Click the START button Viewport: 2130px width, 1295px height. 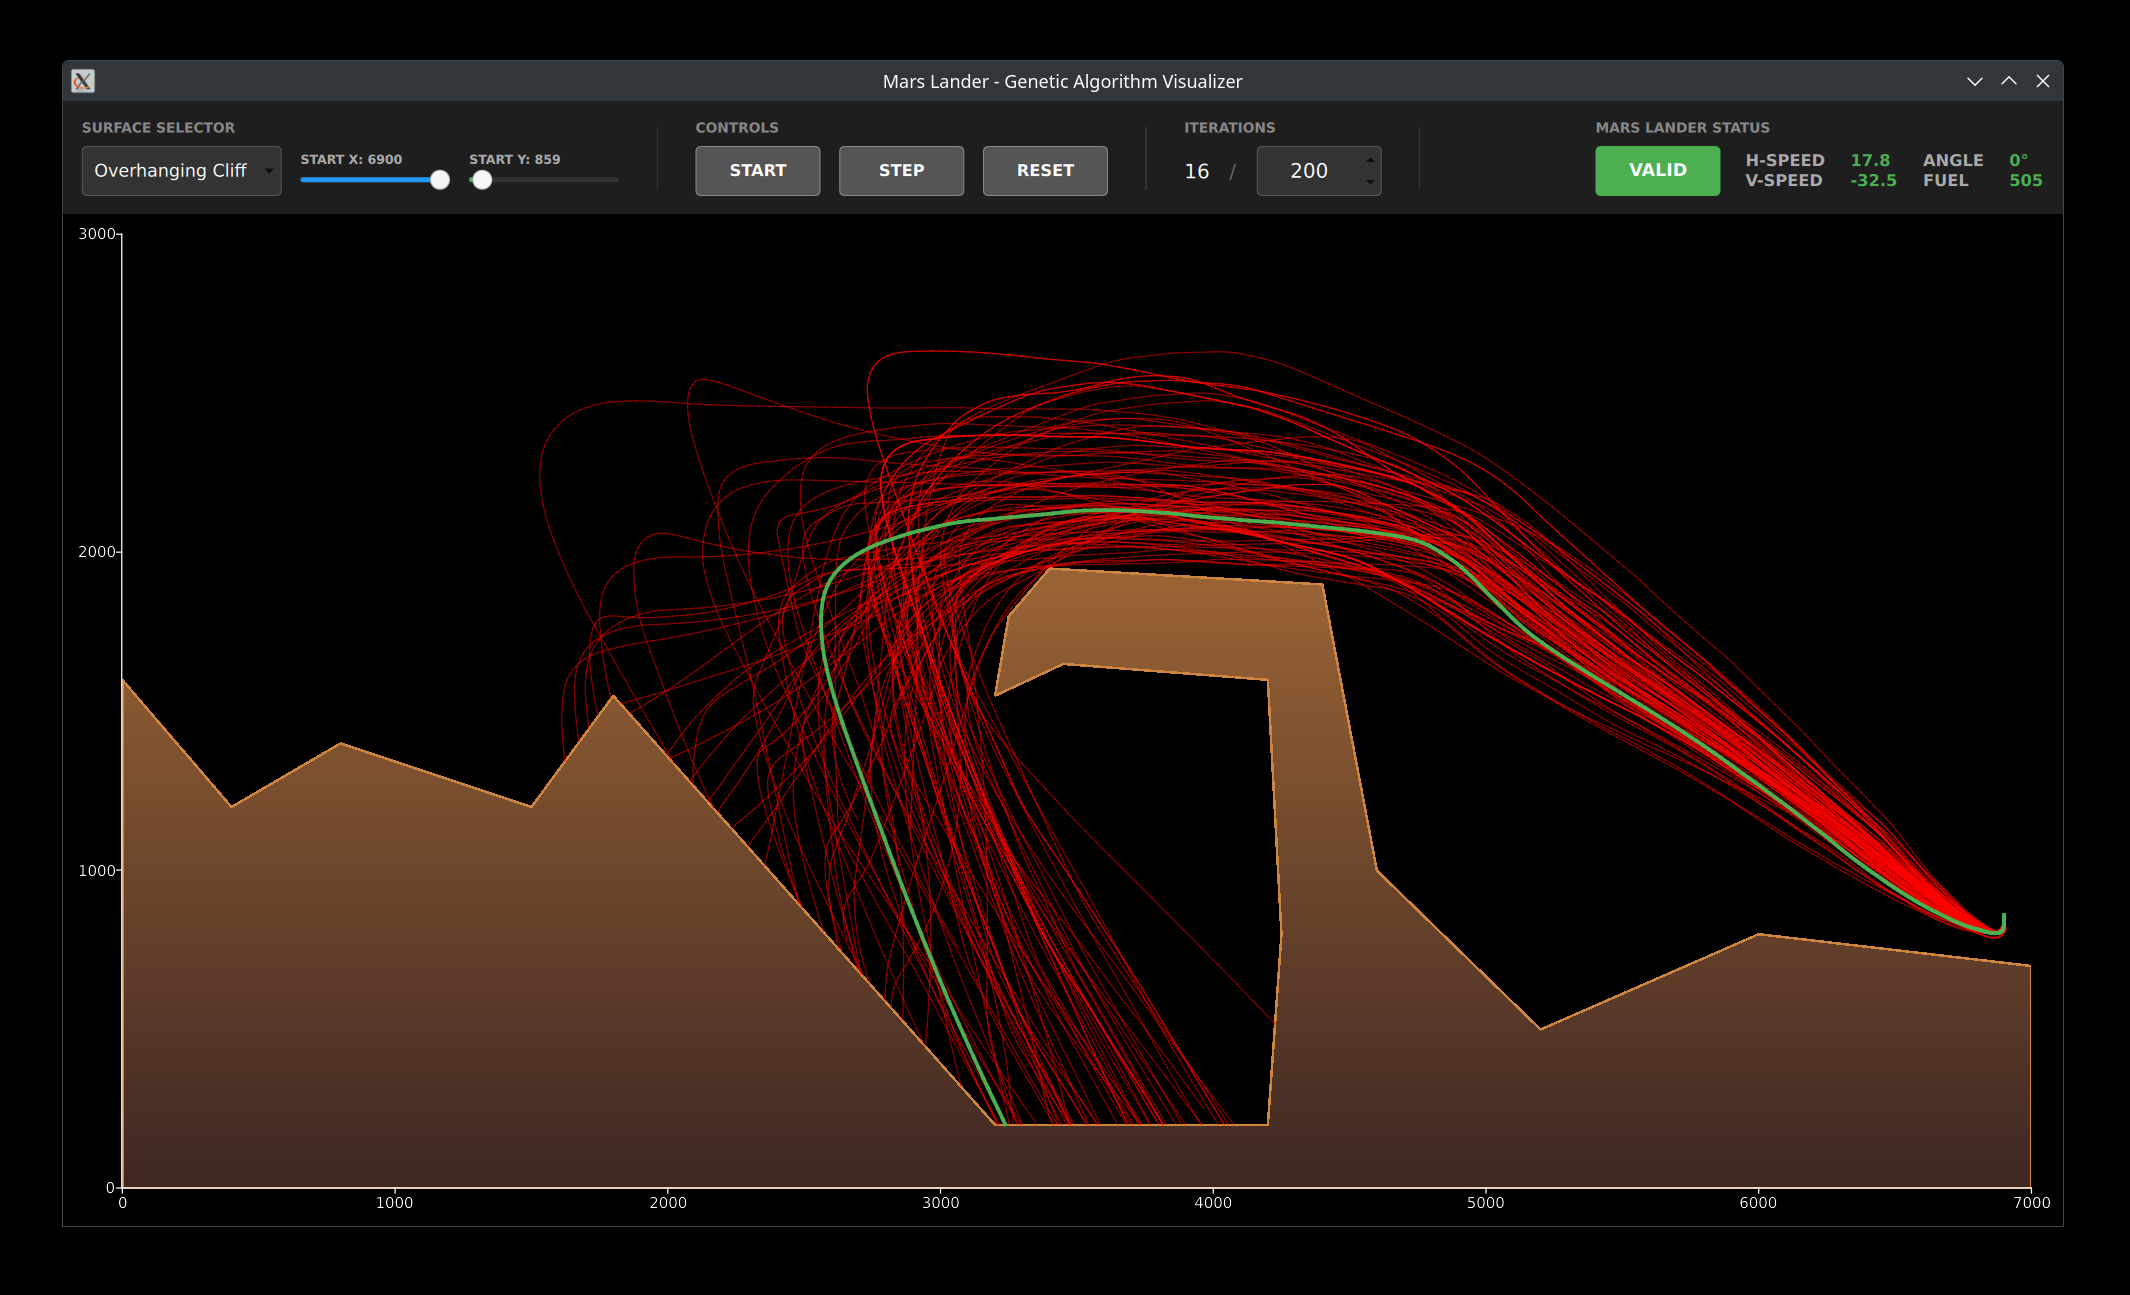tap(757, 171)
